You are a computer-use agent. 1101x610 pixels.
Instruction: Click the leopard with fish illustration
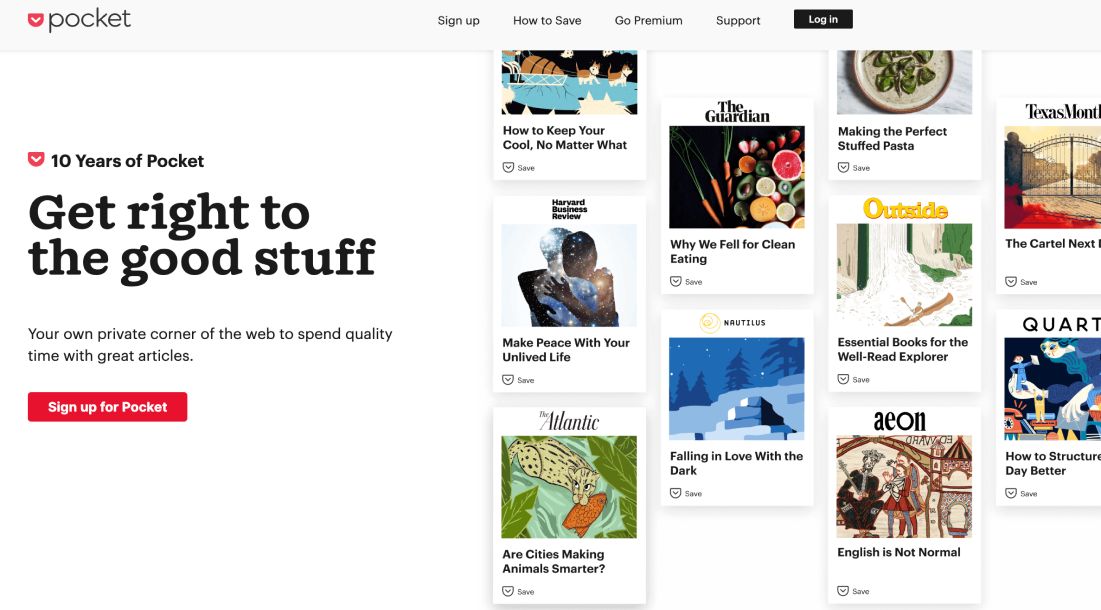click(x=569, y=487)
